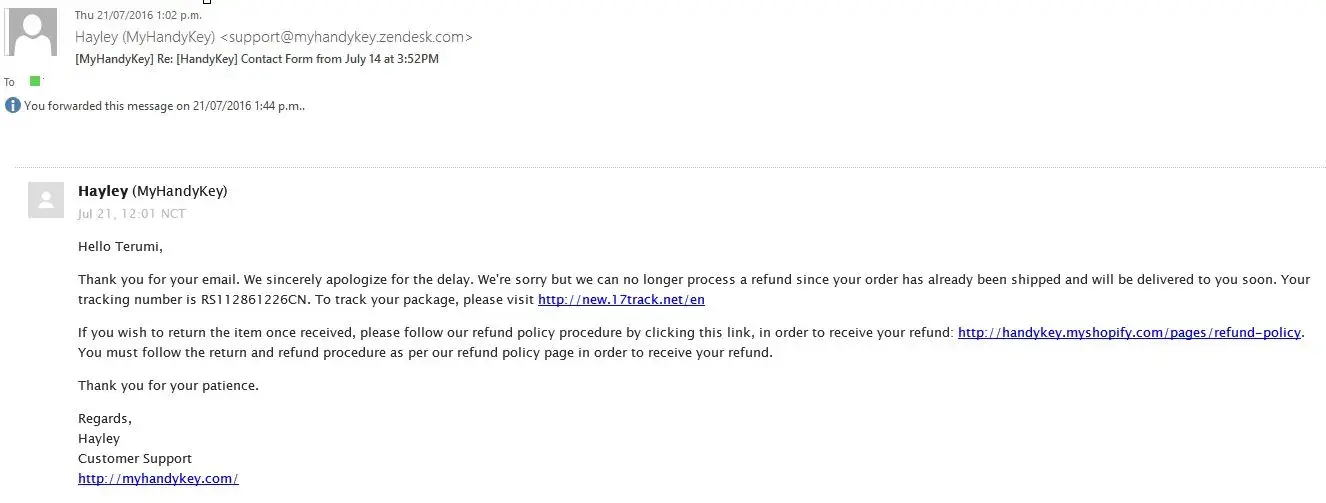Image resolution: width=1326 pixels, height=503 pixels.
Task: Click the 'Thank you for your patience.' line
Action: point(168,385)
